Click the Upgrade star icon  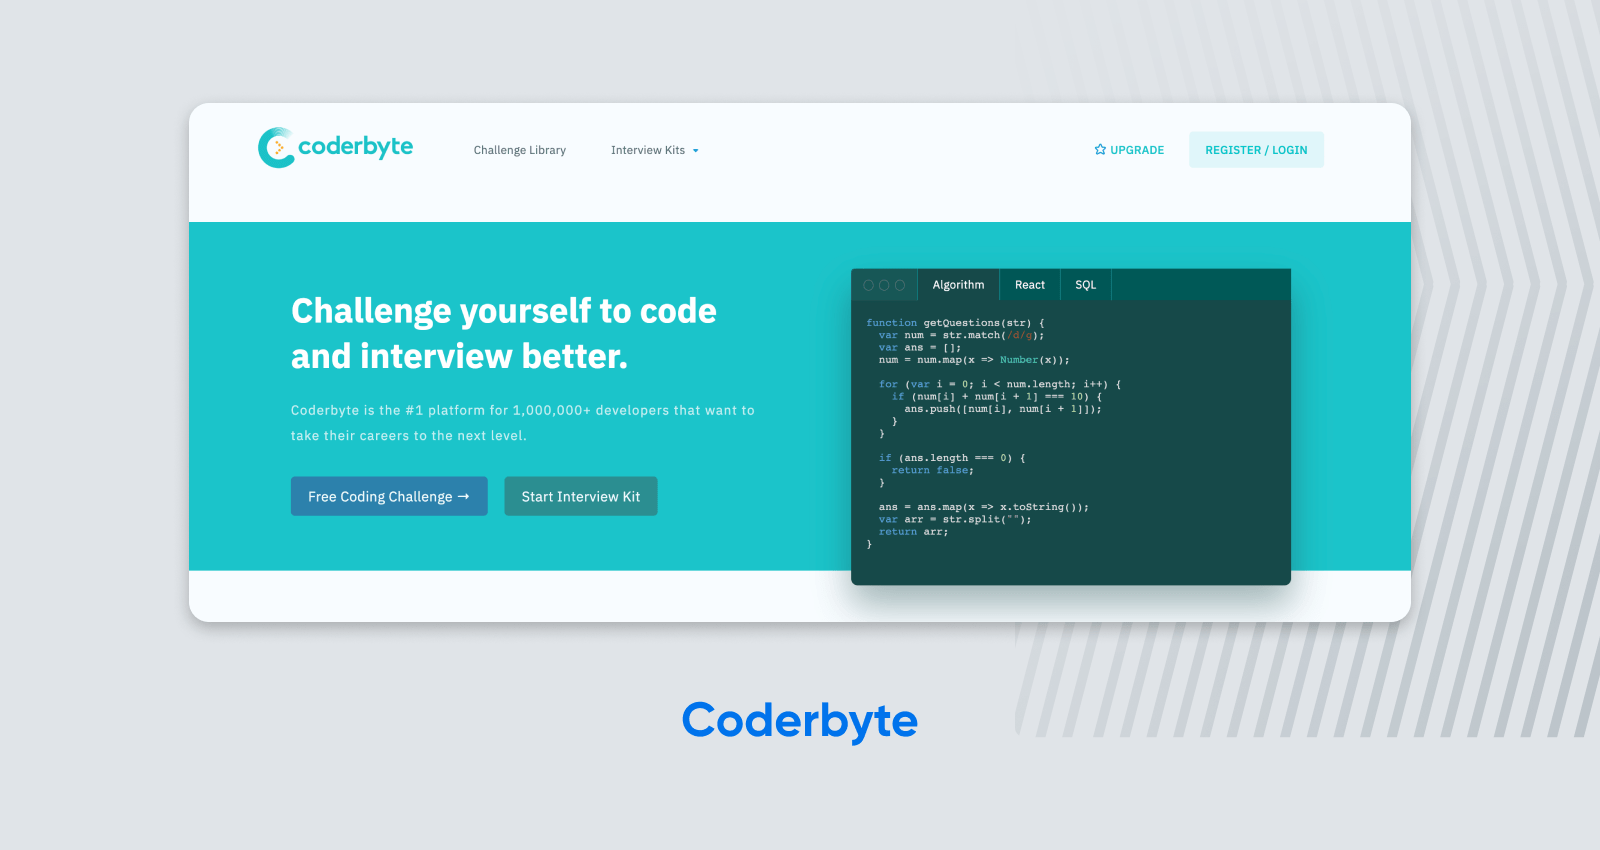pos(1100,150)
